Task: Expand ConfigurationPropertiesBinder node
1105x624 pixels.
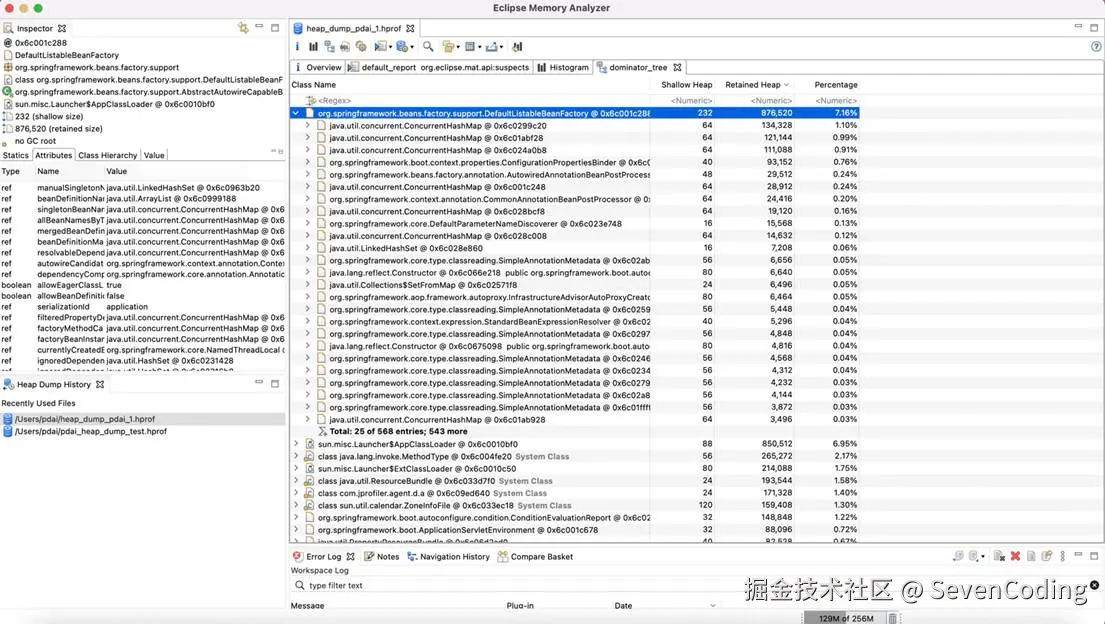Action: tap(308, 162)
